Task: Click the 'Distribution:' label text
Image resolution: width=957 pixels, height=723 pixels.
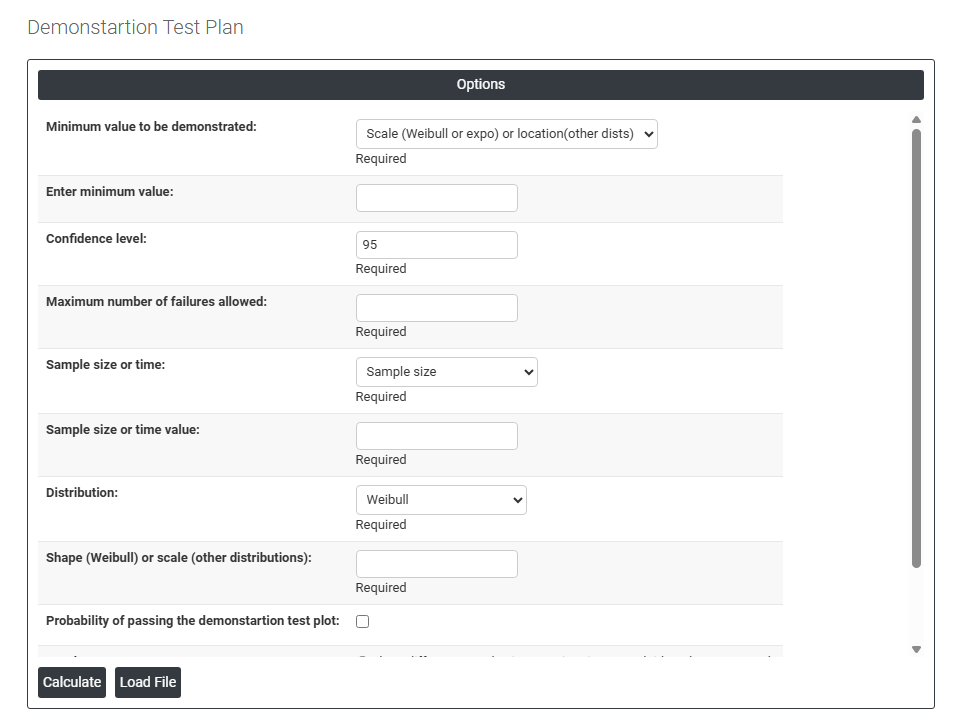Action: point(82,493)
